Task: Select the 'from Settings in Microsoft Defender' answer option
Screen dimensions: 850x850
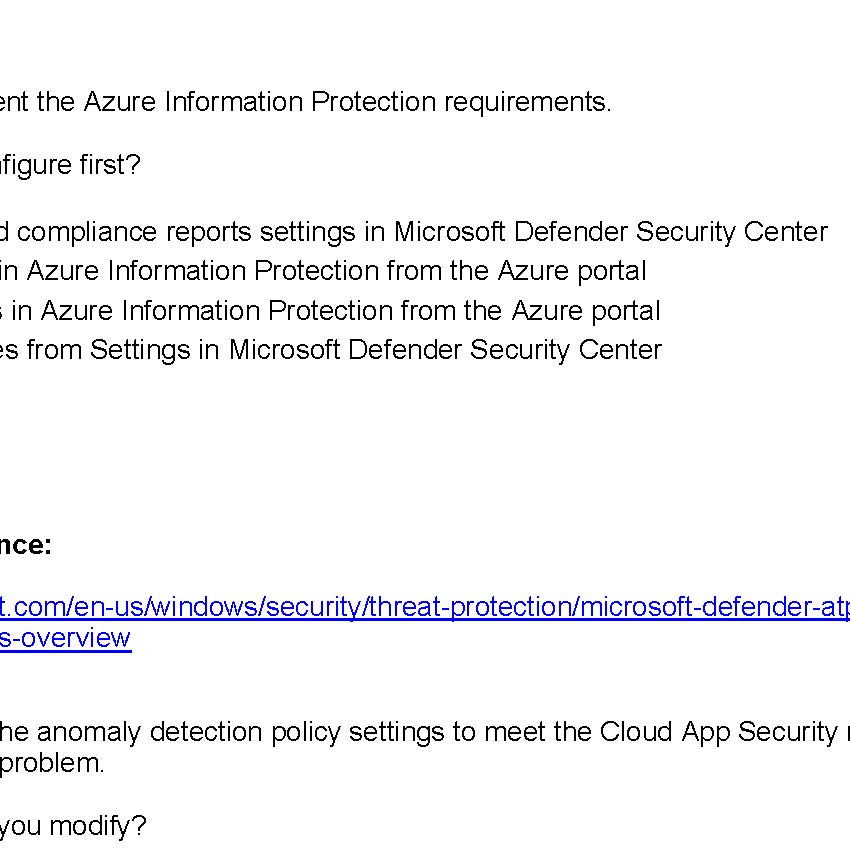Action: (x=330, y=350)
